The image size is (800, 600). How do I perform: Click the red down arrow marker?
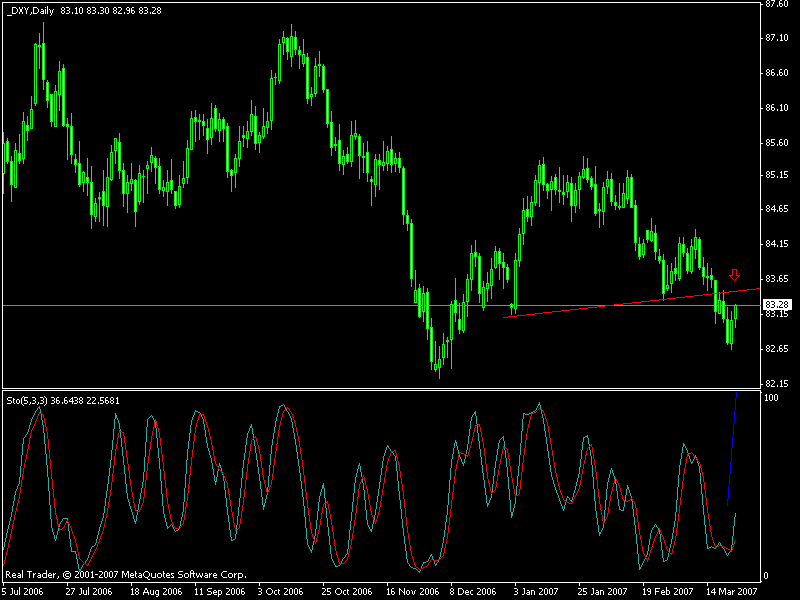(x=735, y=275)
